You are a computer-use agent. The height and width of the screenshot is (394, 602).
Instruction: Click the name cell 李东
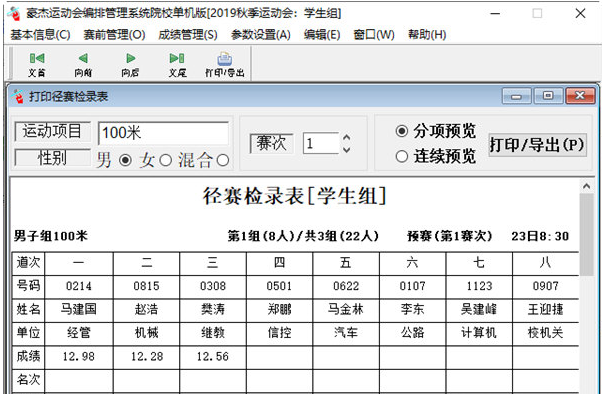point(412,310)
